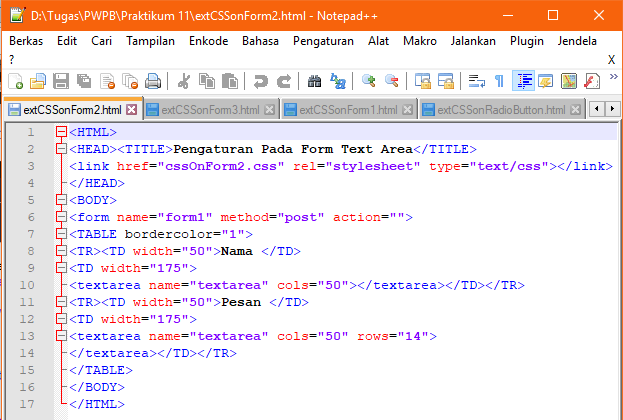Print the current document

coord(153,81)
